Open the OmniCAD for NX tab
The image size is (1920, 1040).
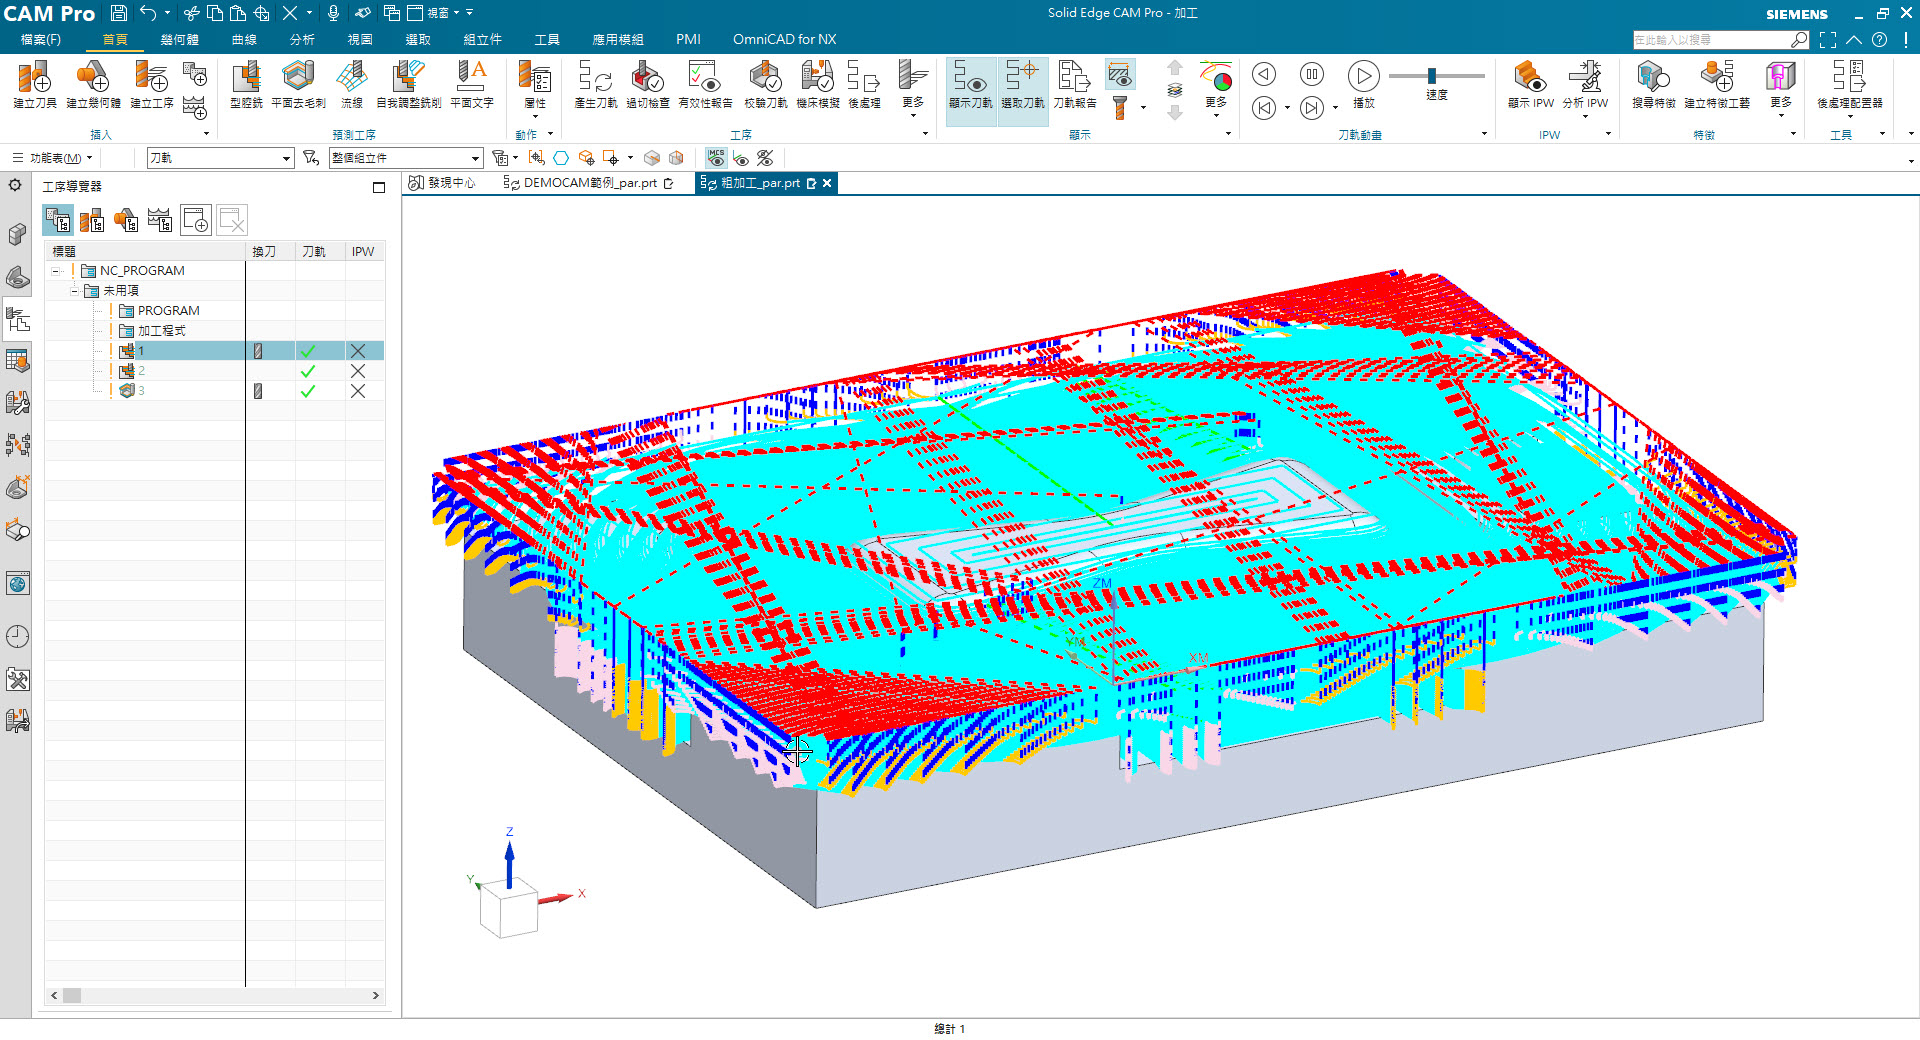point(784,40)
